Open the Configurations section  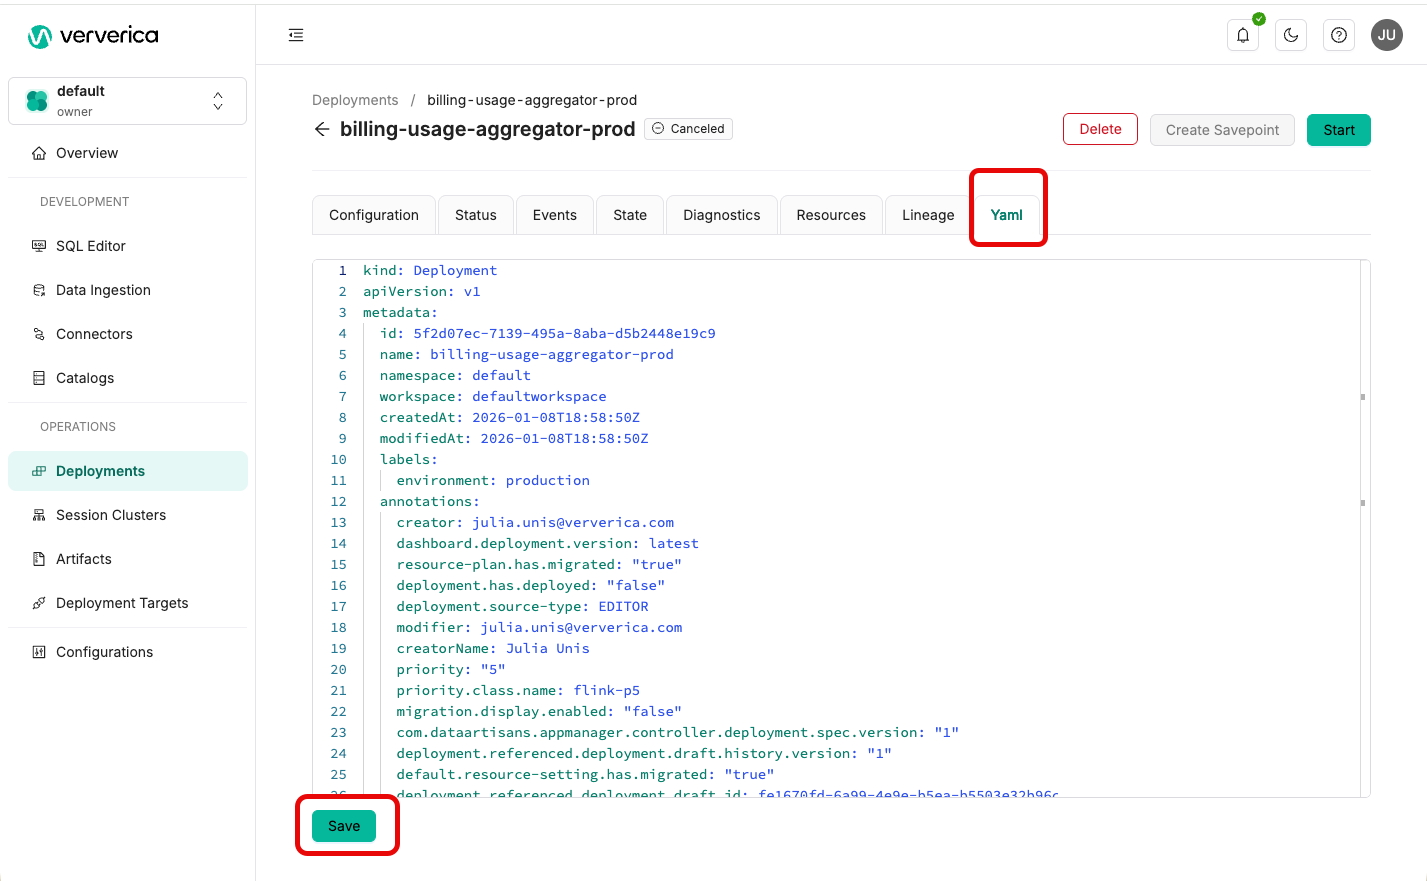[104, 651]
